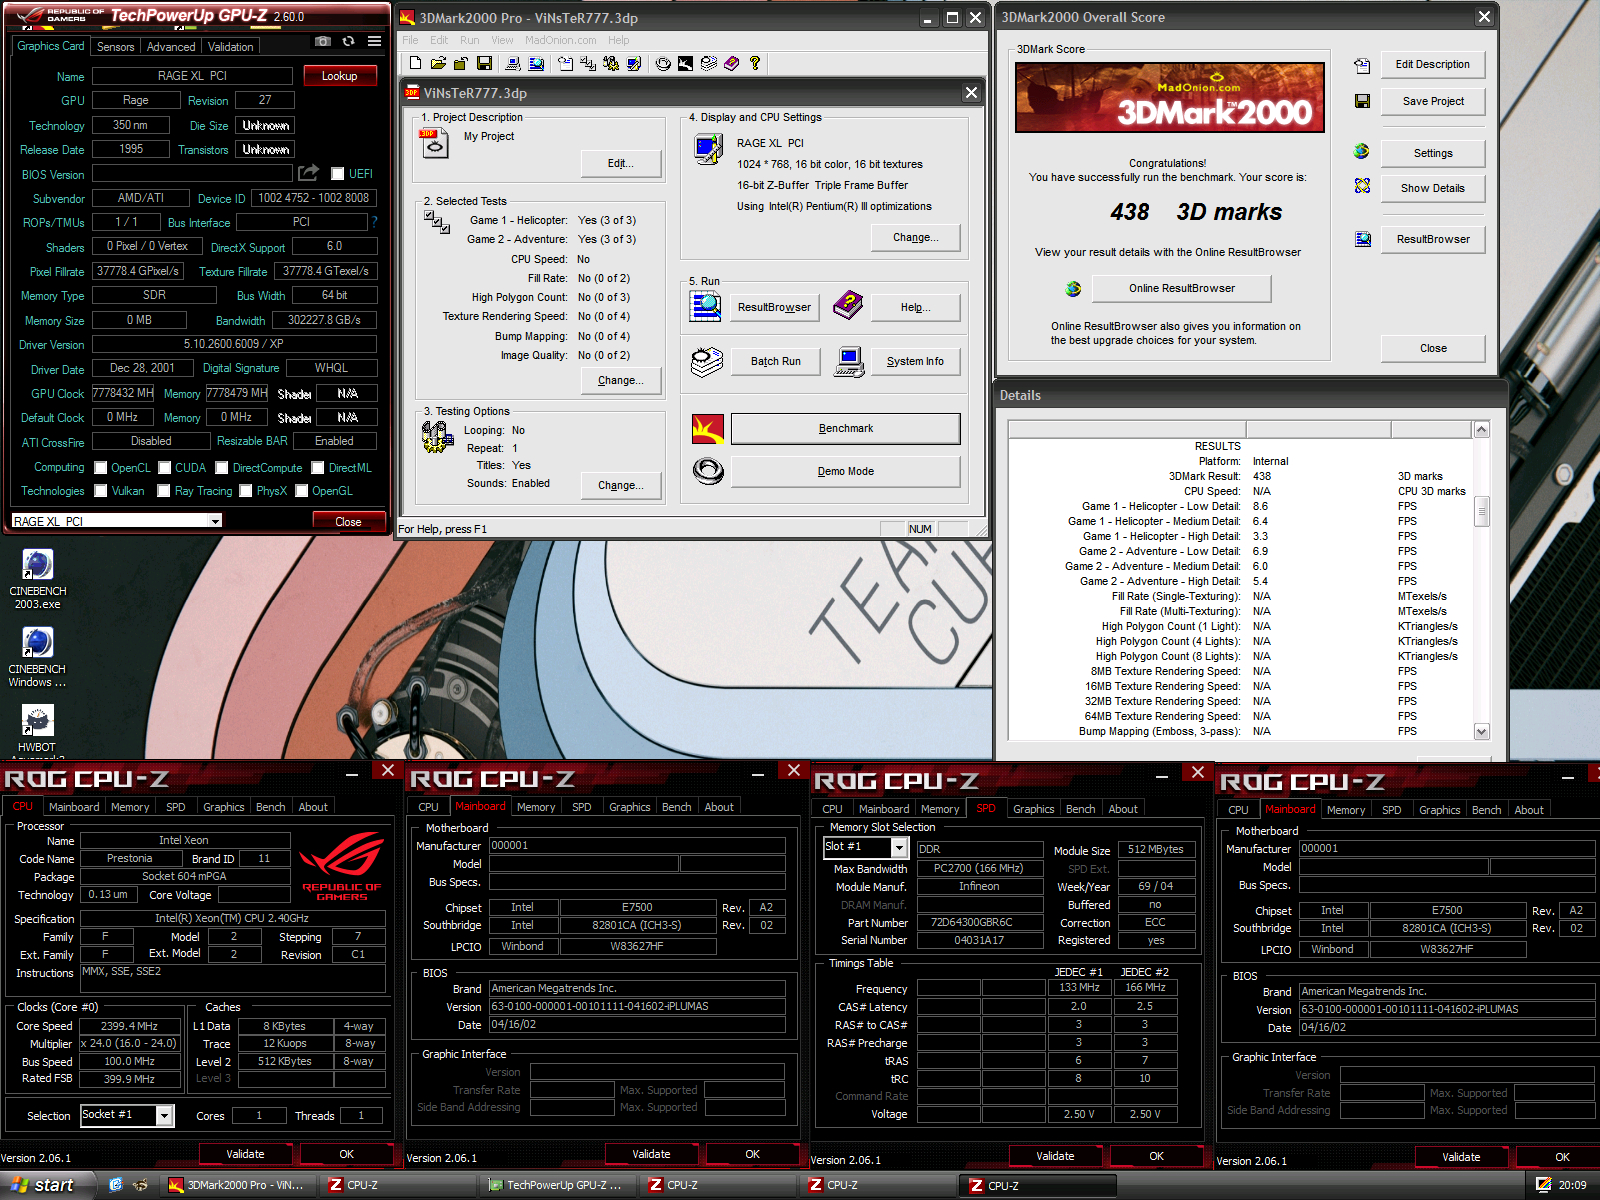The height and width of the screenshot is (1200, 1600).
Task: Toggle the Ray Tracing checkbox
Action: pos(163,491)
